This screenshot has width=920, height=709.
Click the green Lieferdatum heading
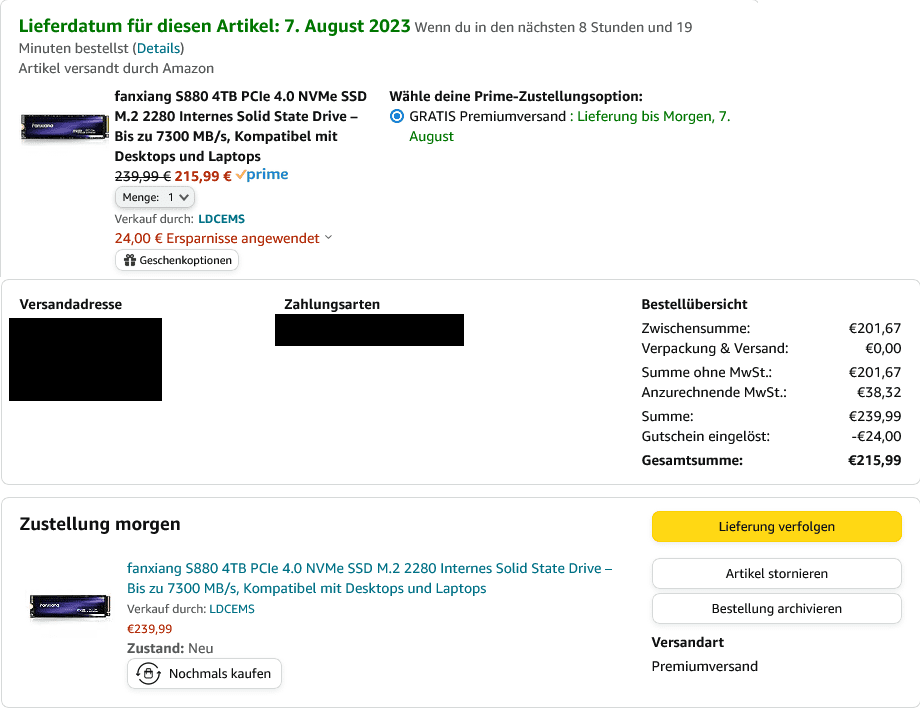(x=214, y=26)
